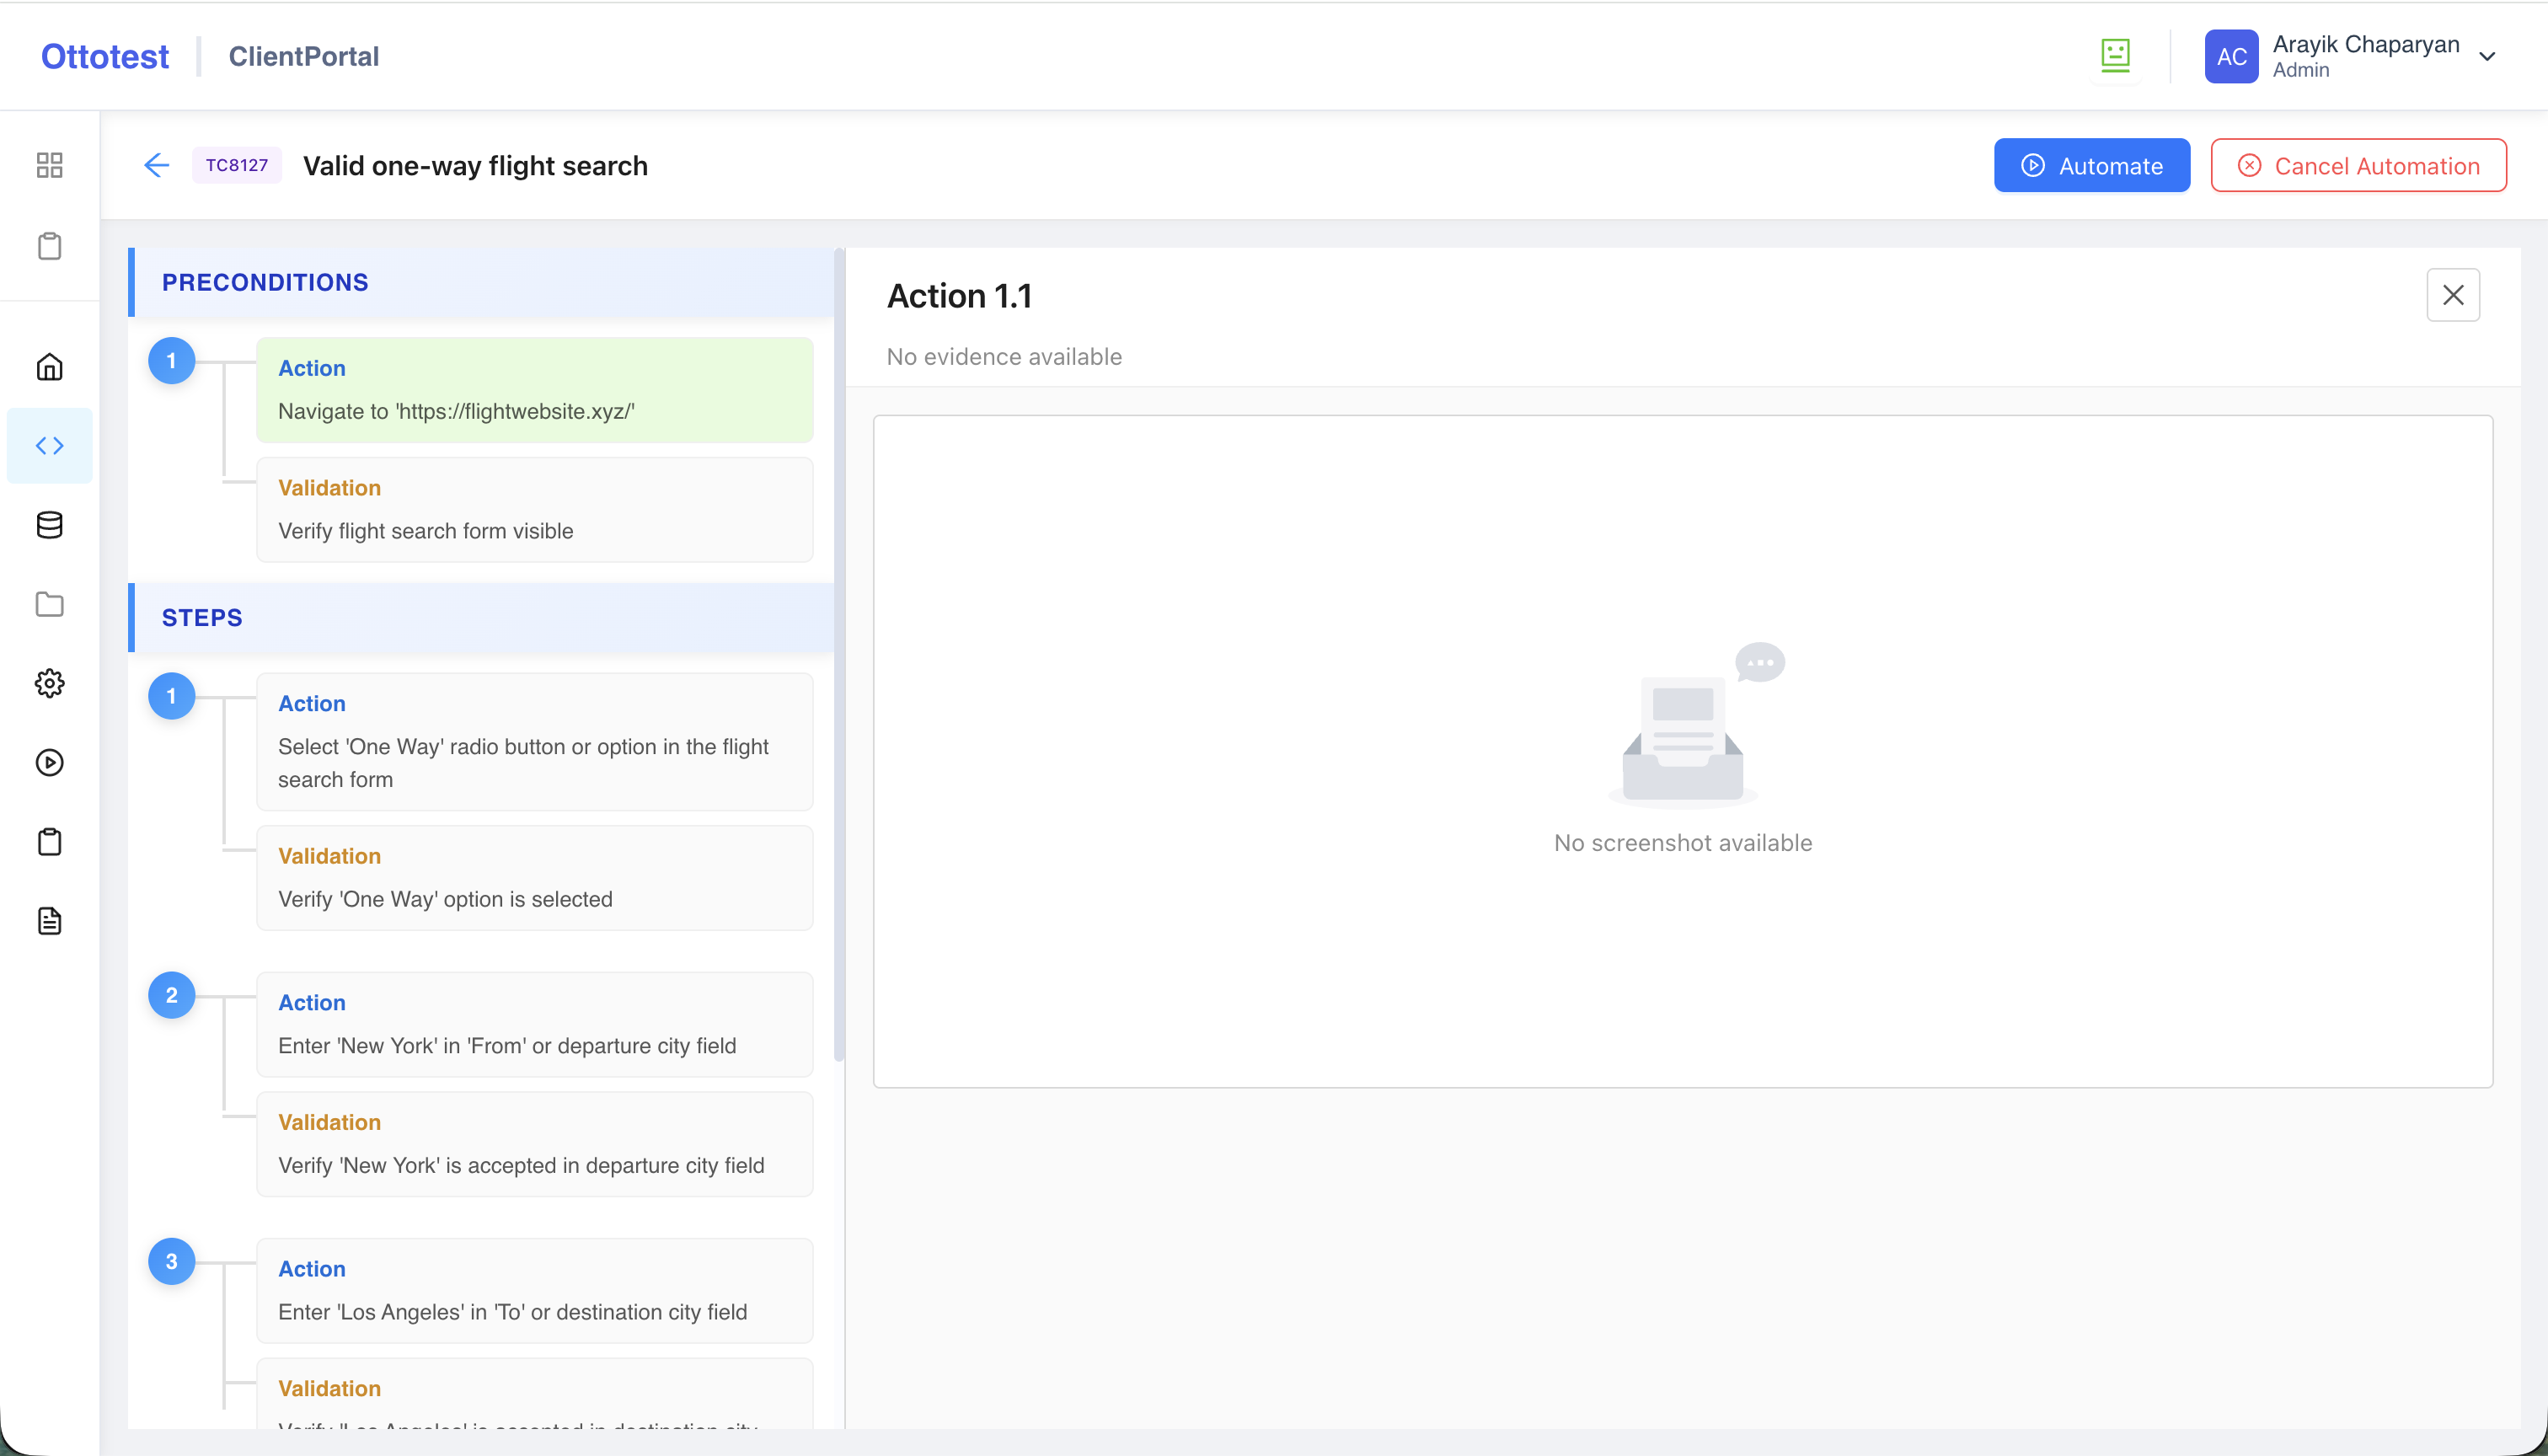Viewport: 2548px width, 1456px height.
Task: Open the document file sidebar icon
Action: pyautogui.click(x=49, y=921)
